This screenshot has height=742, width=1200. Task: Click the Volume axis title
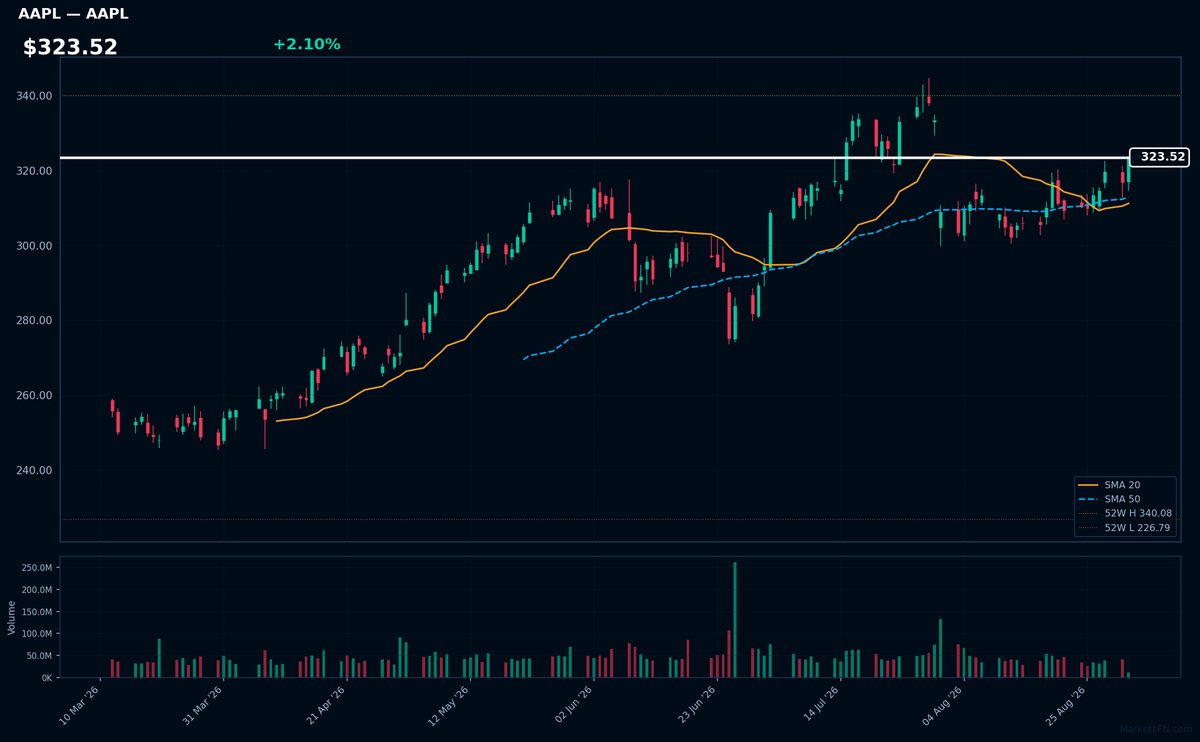11,617
